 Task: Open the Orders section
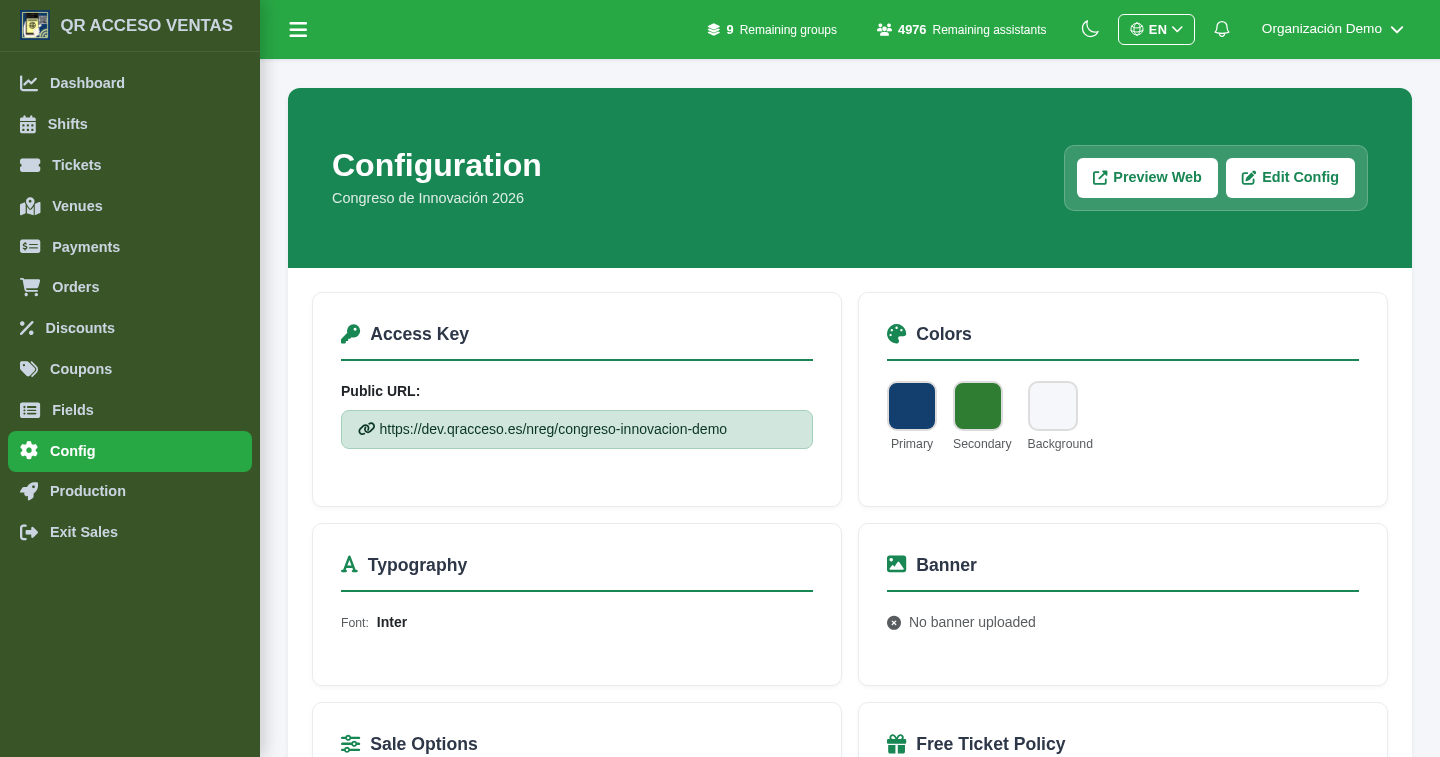point(130,287)
